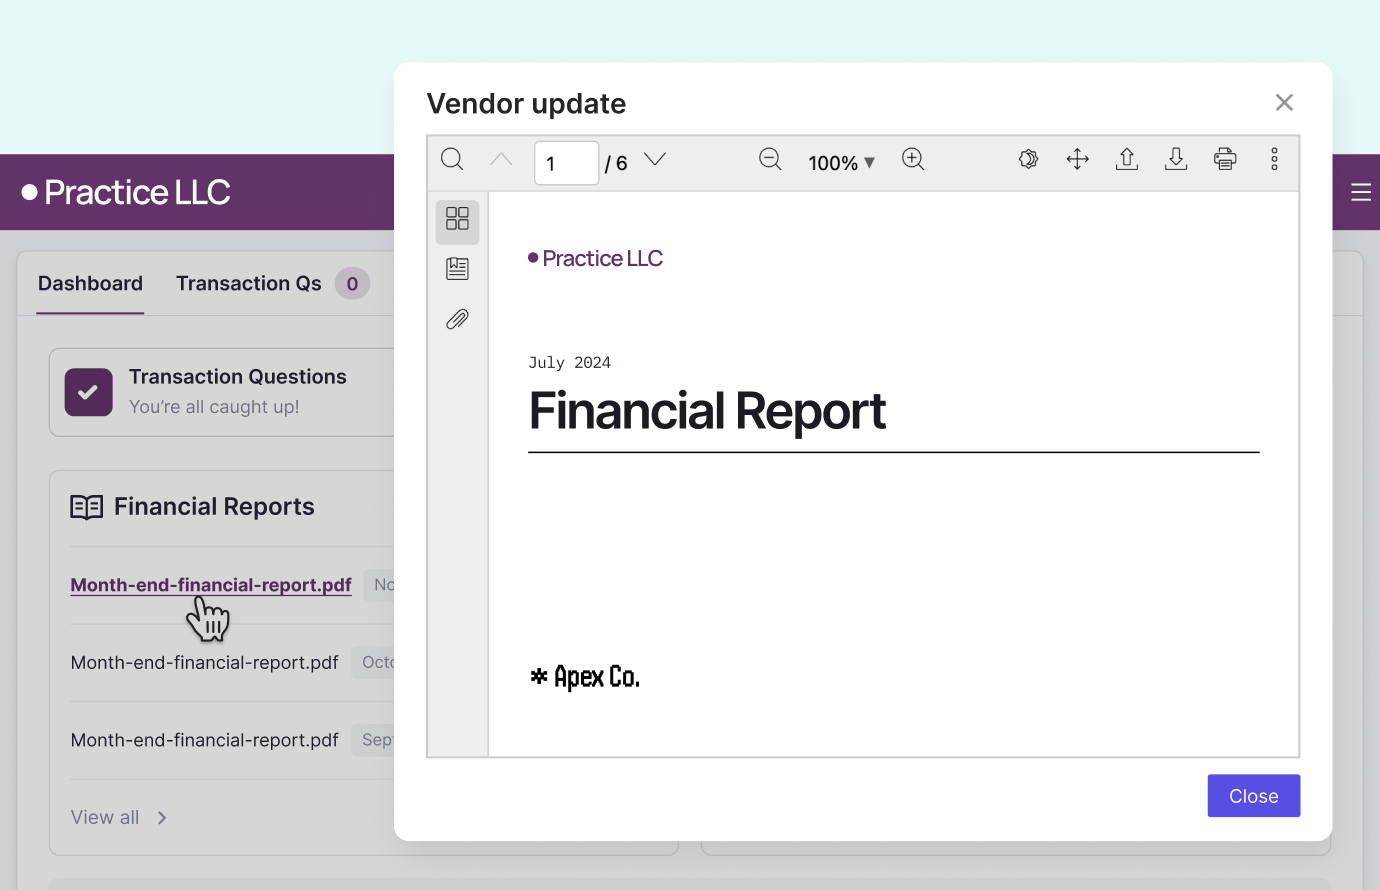
Task: Open the PDF search tool
Action: [452, 160]
